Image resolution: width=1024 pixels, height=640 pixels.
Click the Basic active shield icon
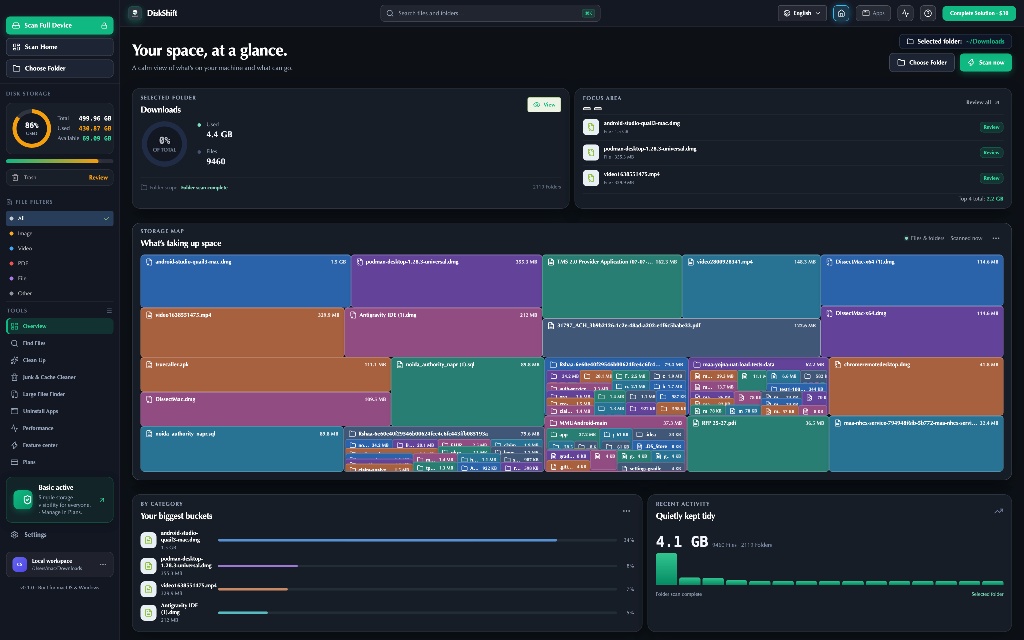point(24,500)
